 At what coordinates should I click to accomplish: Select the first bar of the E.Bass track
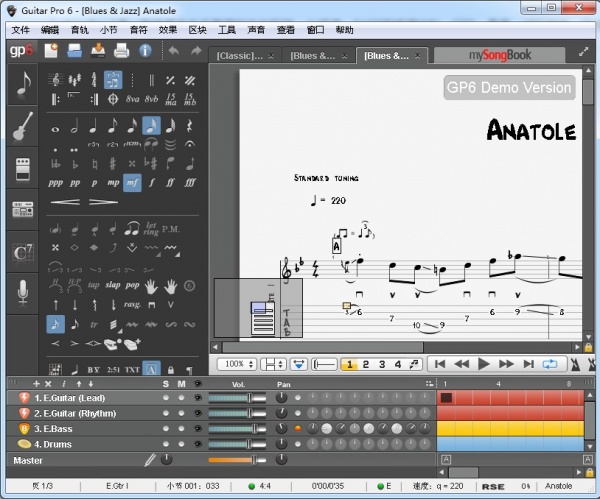coord(446,429)
